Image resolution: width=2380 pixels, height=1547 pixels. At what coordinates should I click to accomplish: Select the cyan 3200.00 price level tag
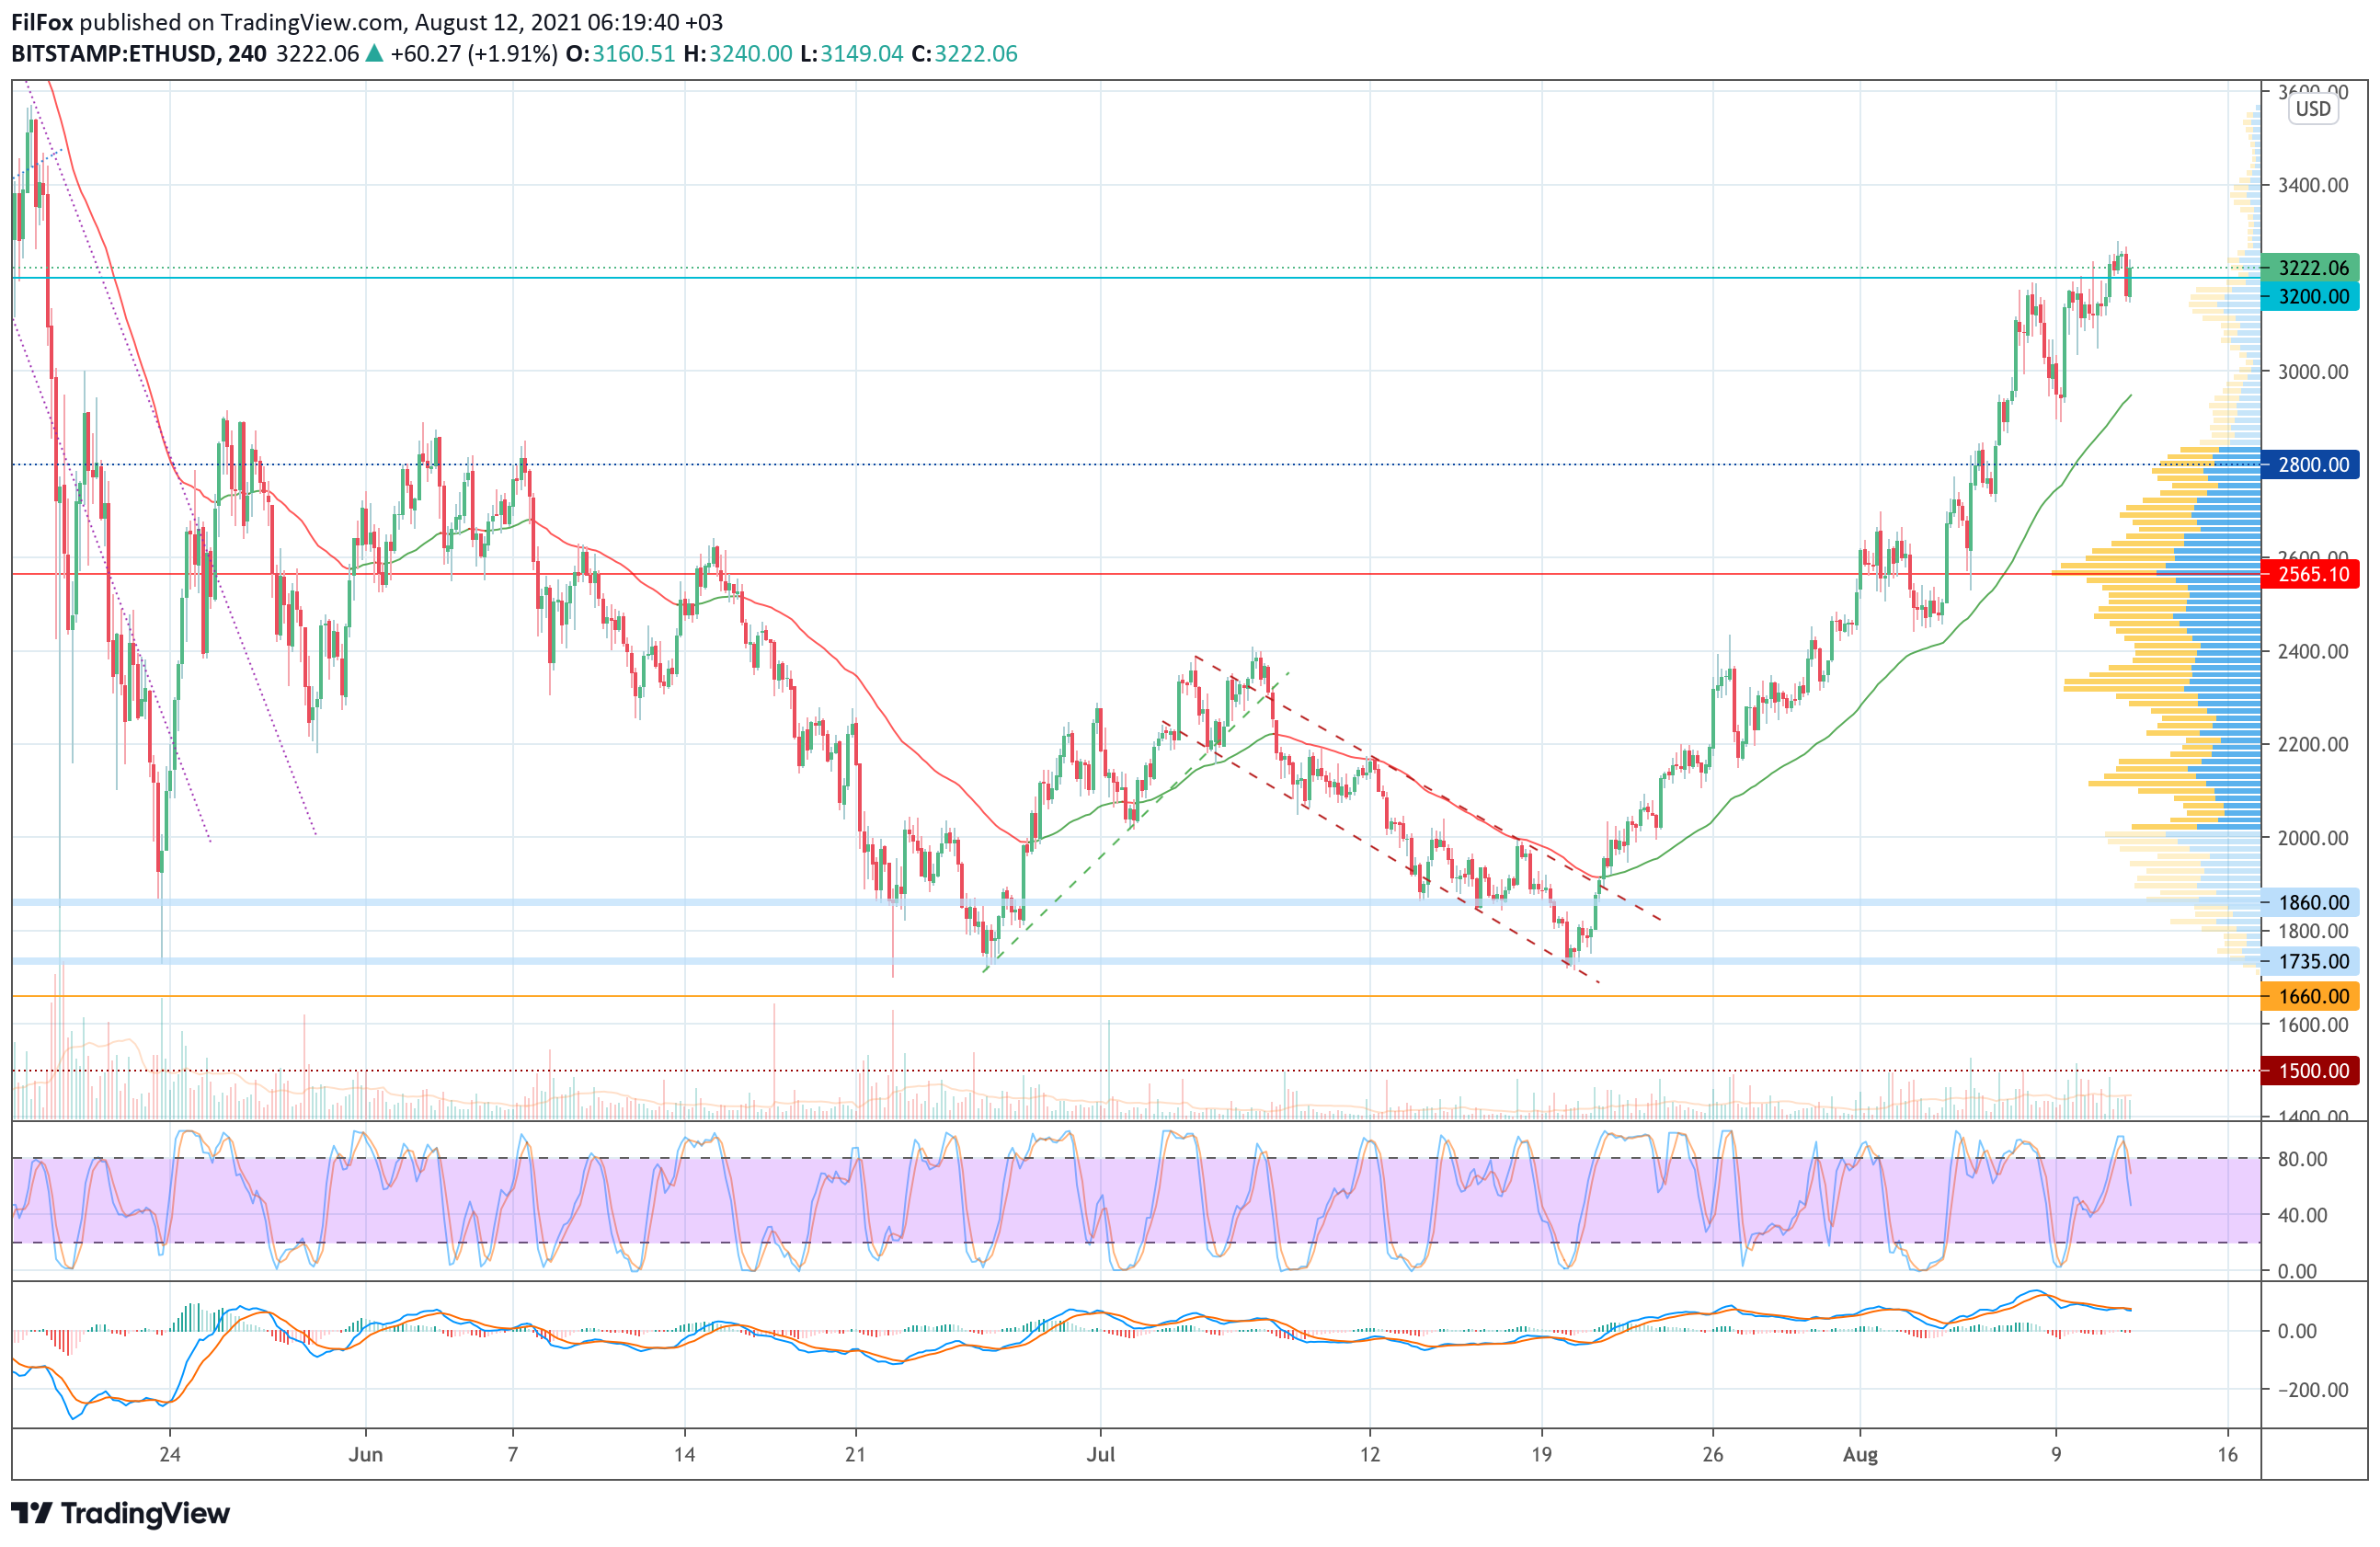[2312, 297]
